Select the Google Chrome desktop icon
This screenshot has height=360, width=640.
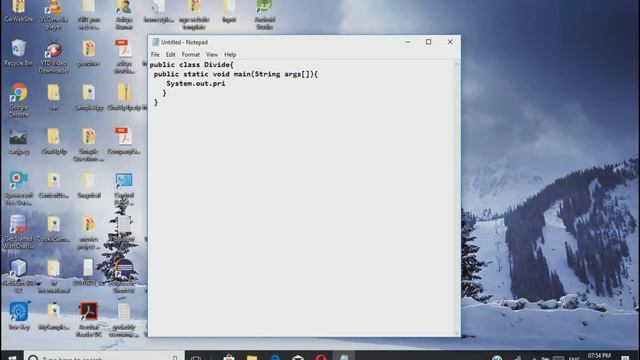(x=18, y=100)
